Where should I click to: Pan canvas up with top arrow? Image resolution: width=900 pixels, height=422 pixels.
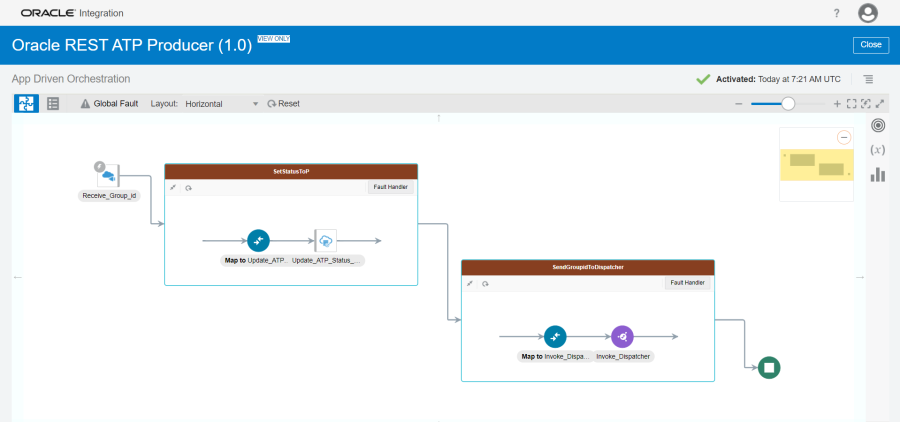pyautogui.click(x=439, y=118)
